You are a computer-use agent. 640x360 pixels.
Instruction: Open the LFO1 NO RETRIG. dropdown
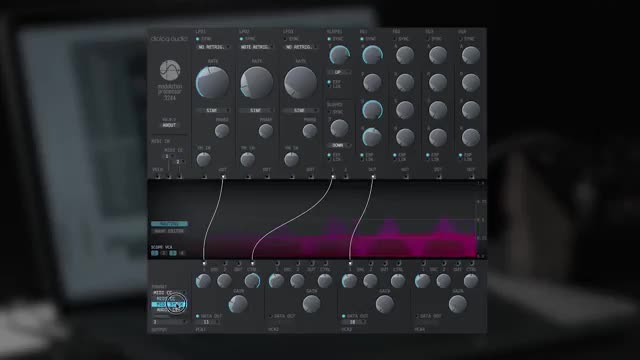213,47
